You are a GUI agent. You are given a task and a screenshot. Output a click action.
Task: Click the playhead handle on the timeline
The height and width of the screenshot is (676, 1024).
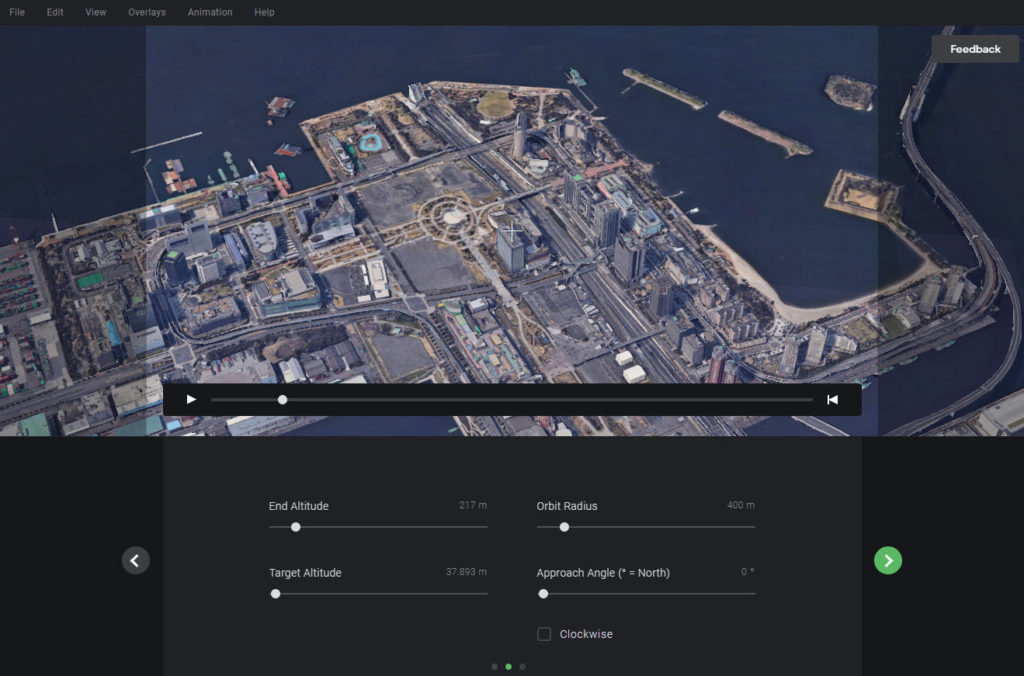pyautogui.click(x=282, y=399)
